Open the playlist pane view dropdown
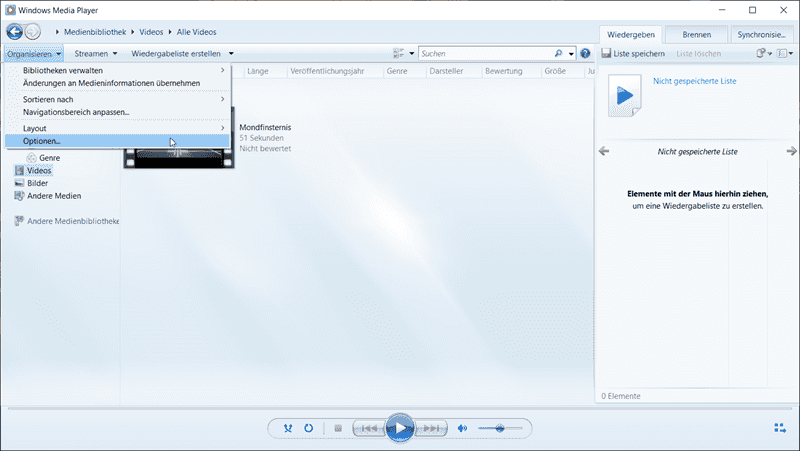The height and width of the screenshot is (451, 801). pos(785,53)
